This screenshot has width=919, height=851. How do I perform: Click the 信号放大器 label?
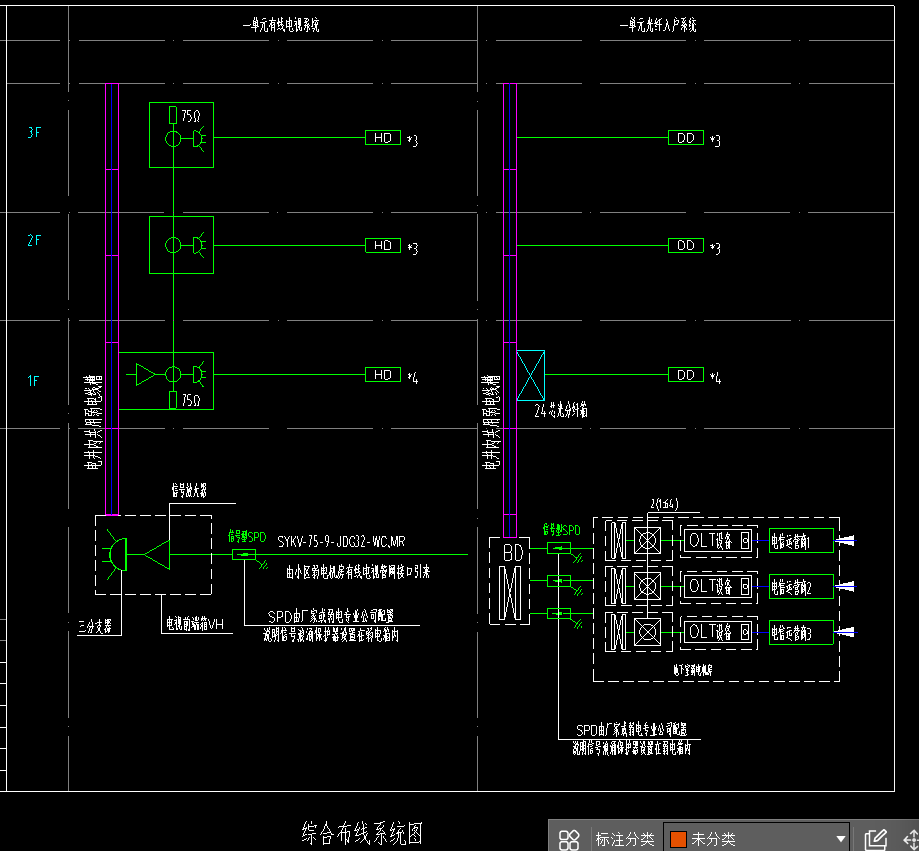coord(189,490)
